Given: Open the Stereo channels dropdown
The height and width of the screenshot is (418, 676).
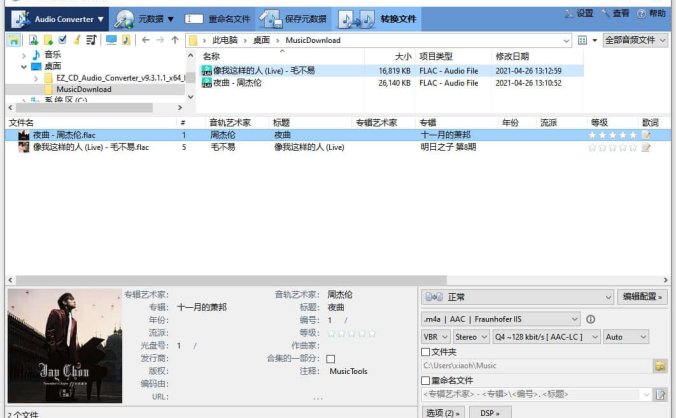Looking at the screenshot, I should 471,337.
